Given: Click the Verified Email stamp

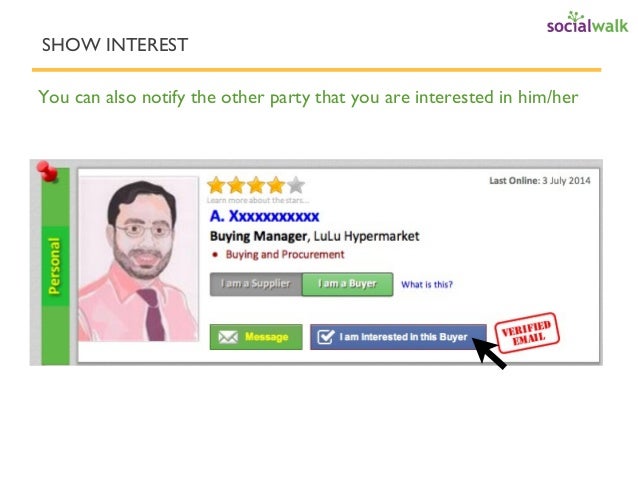Looking at the screenshot, I should click(527, 332).
